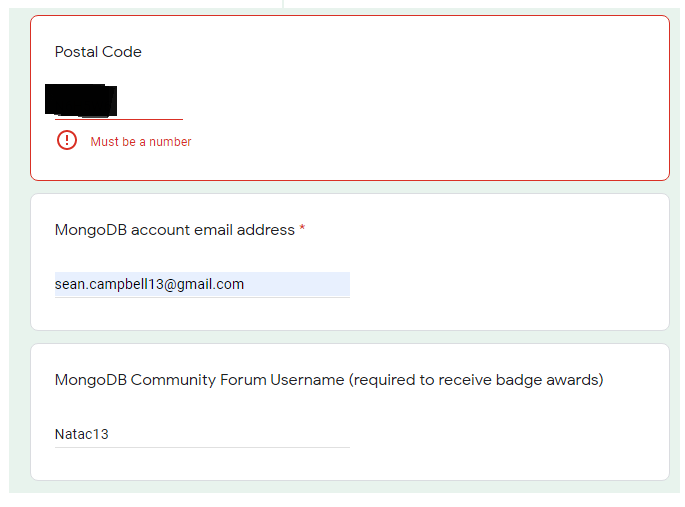
Task: Click the "Must be a number" error message
Action: (x=141, y=142)
